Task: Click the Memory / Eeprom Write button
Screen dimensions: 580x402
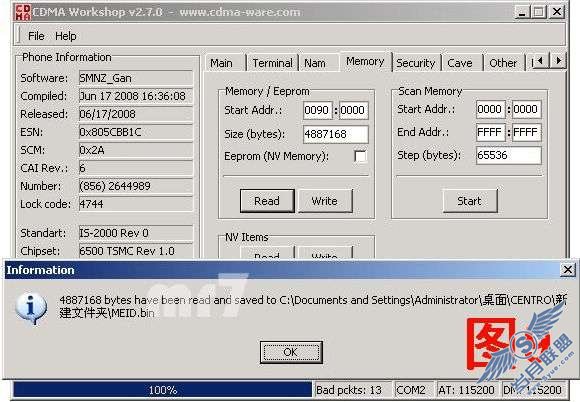Action: click(x=325, y=201)
